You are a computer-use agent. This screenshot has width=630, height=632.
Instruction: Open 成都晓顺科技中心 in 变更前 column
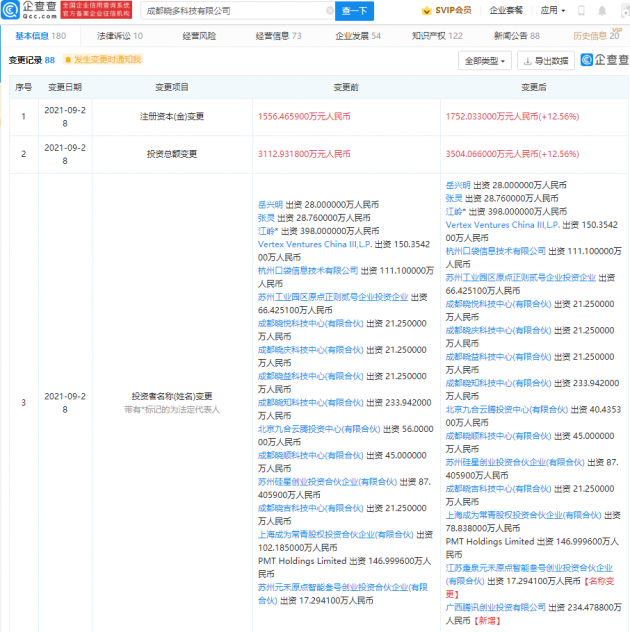(310, 455)
